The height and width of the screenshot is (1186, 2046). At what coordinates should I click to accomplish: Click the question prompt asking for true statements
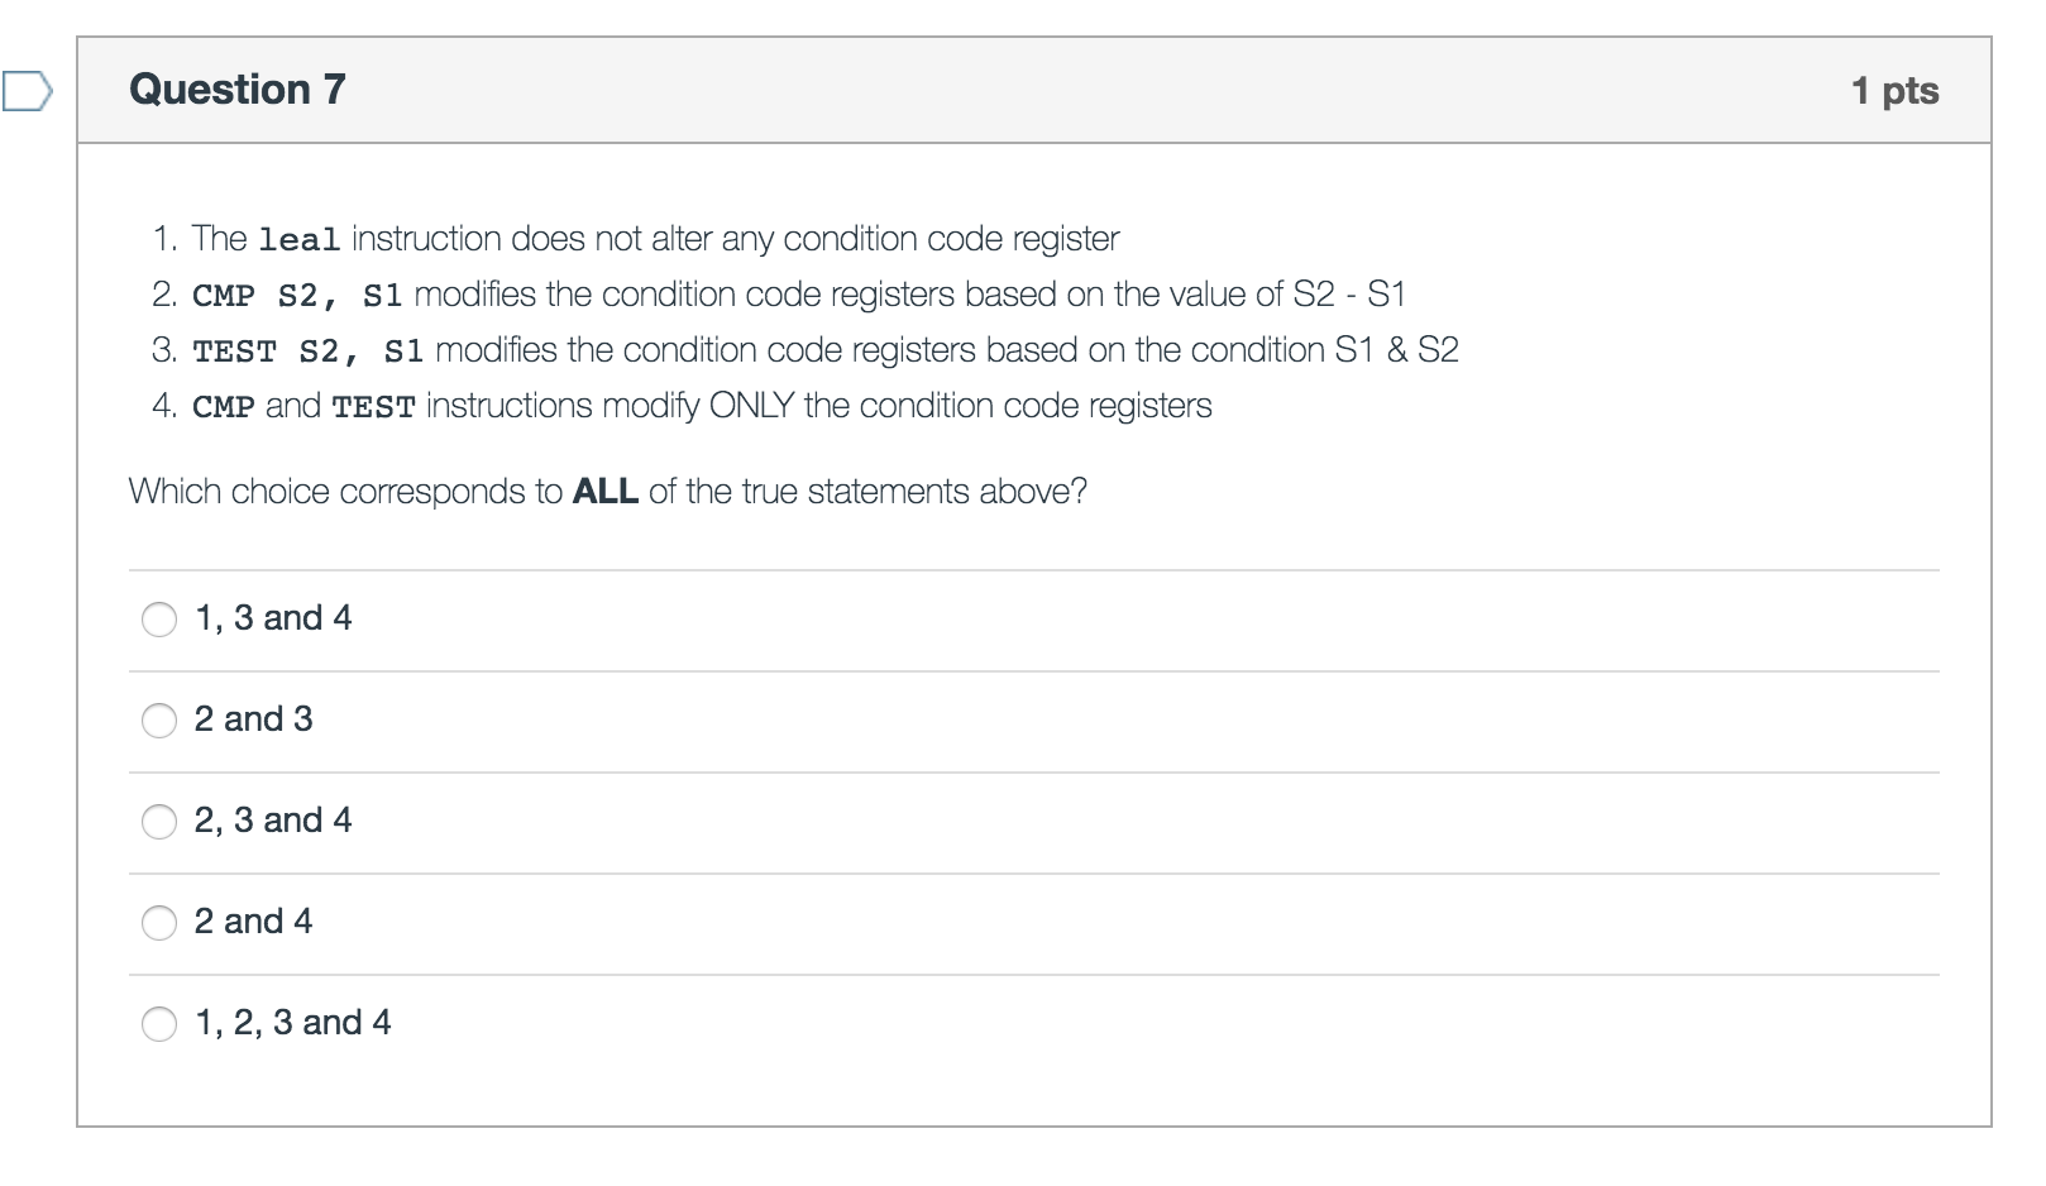click(x=607, y=490)
